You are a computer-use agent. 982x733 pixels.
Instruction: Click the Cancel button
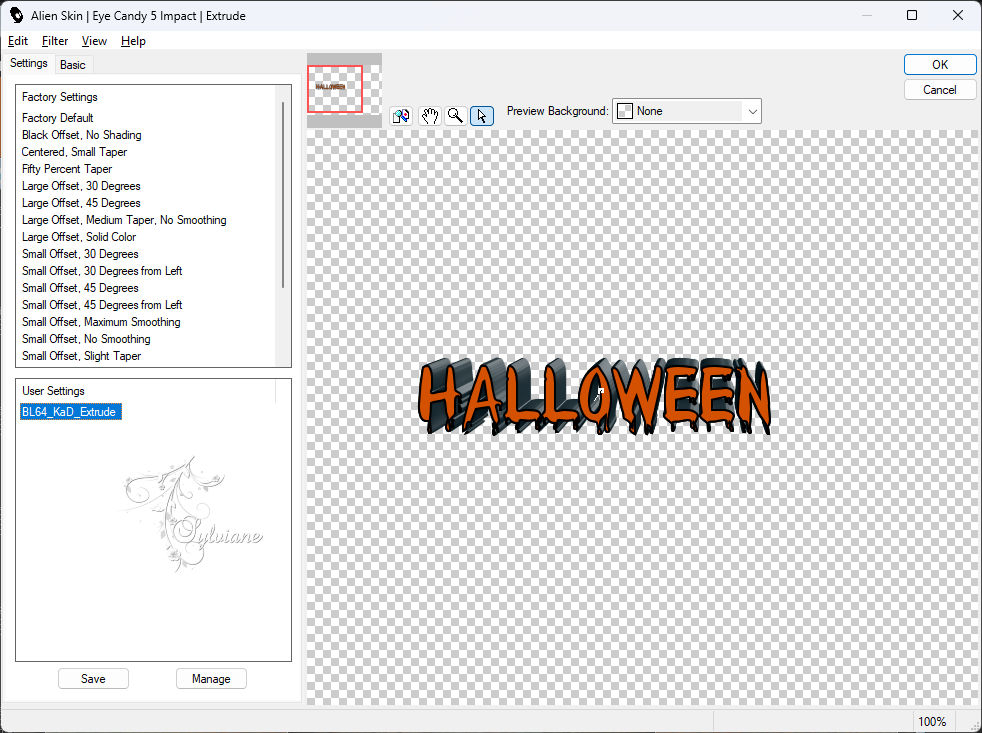coord(939,90)
